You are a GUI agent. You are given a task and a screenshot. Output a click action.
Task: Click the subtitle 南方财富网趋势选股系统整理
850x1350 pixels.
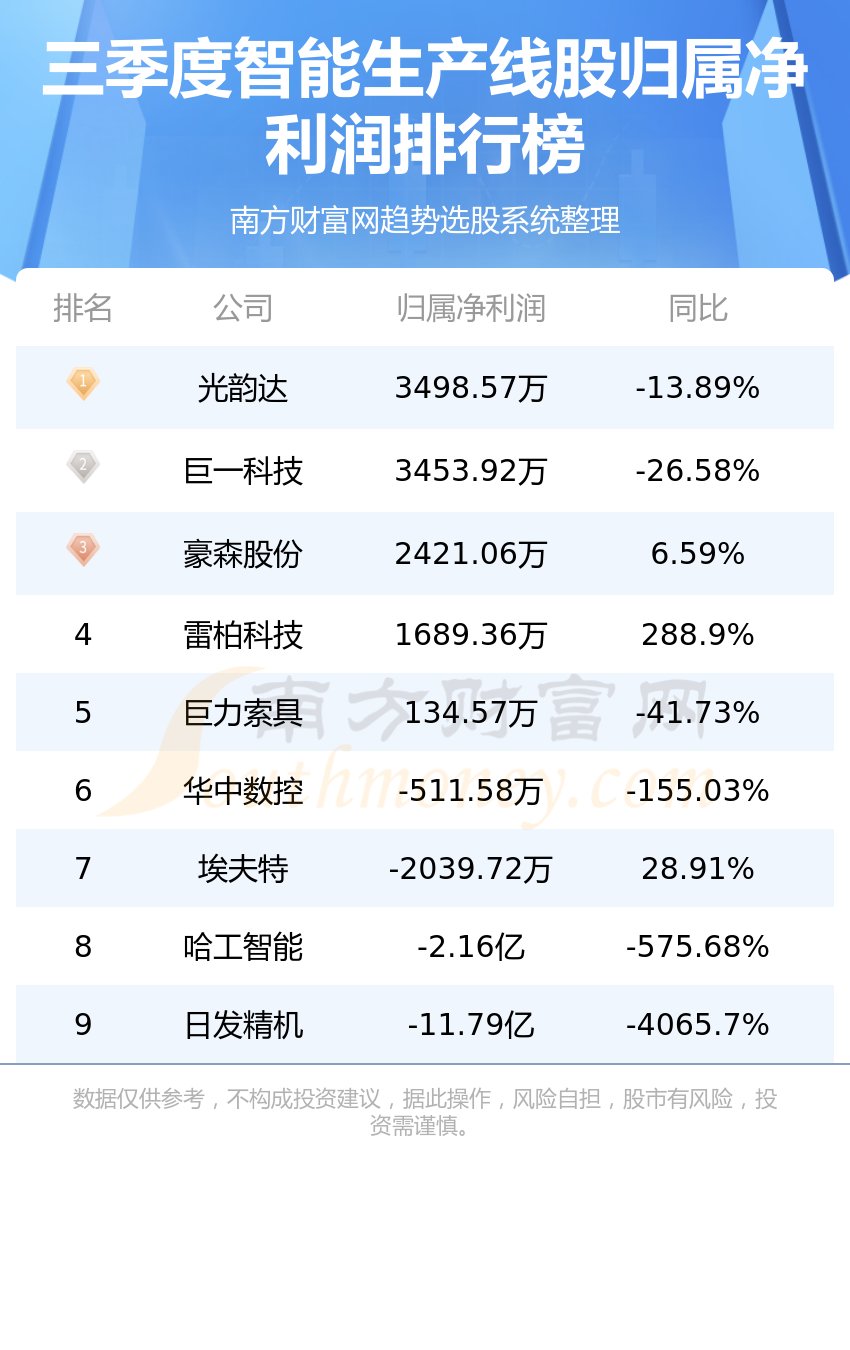pos(425,220)
